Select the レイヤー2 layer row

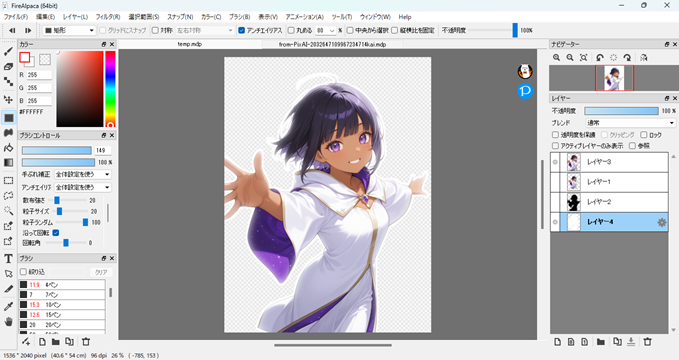pyautogui.click(x=609, y=202)
